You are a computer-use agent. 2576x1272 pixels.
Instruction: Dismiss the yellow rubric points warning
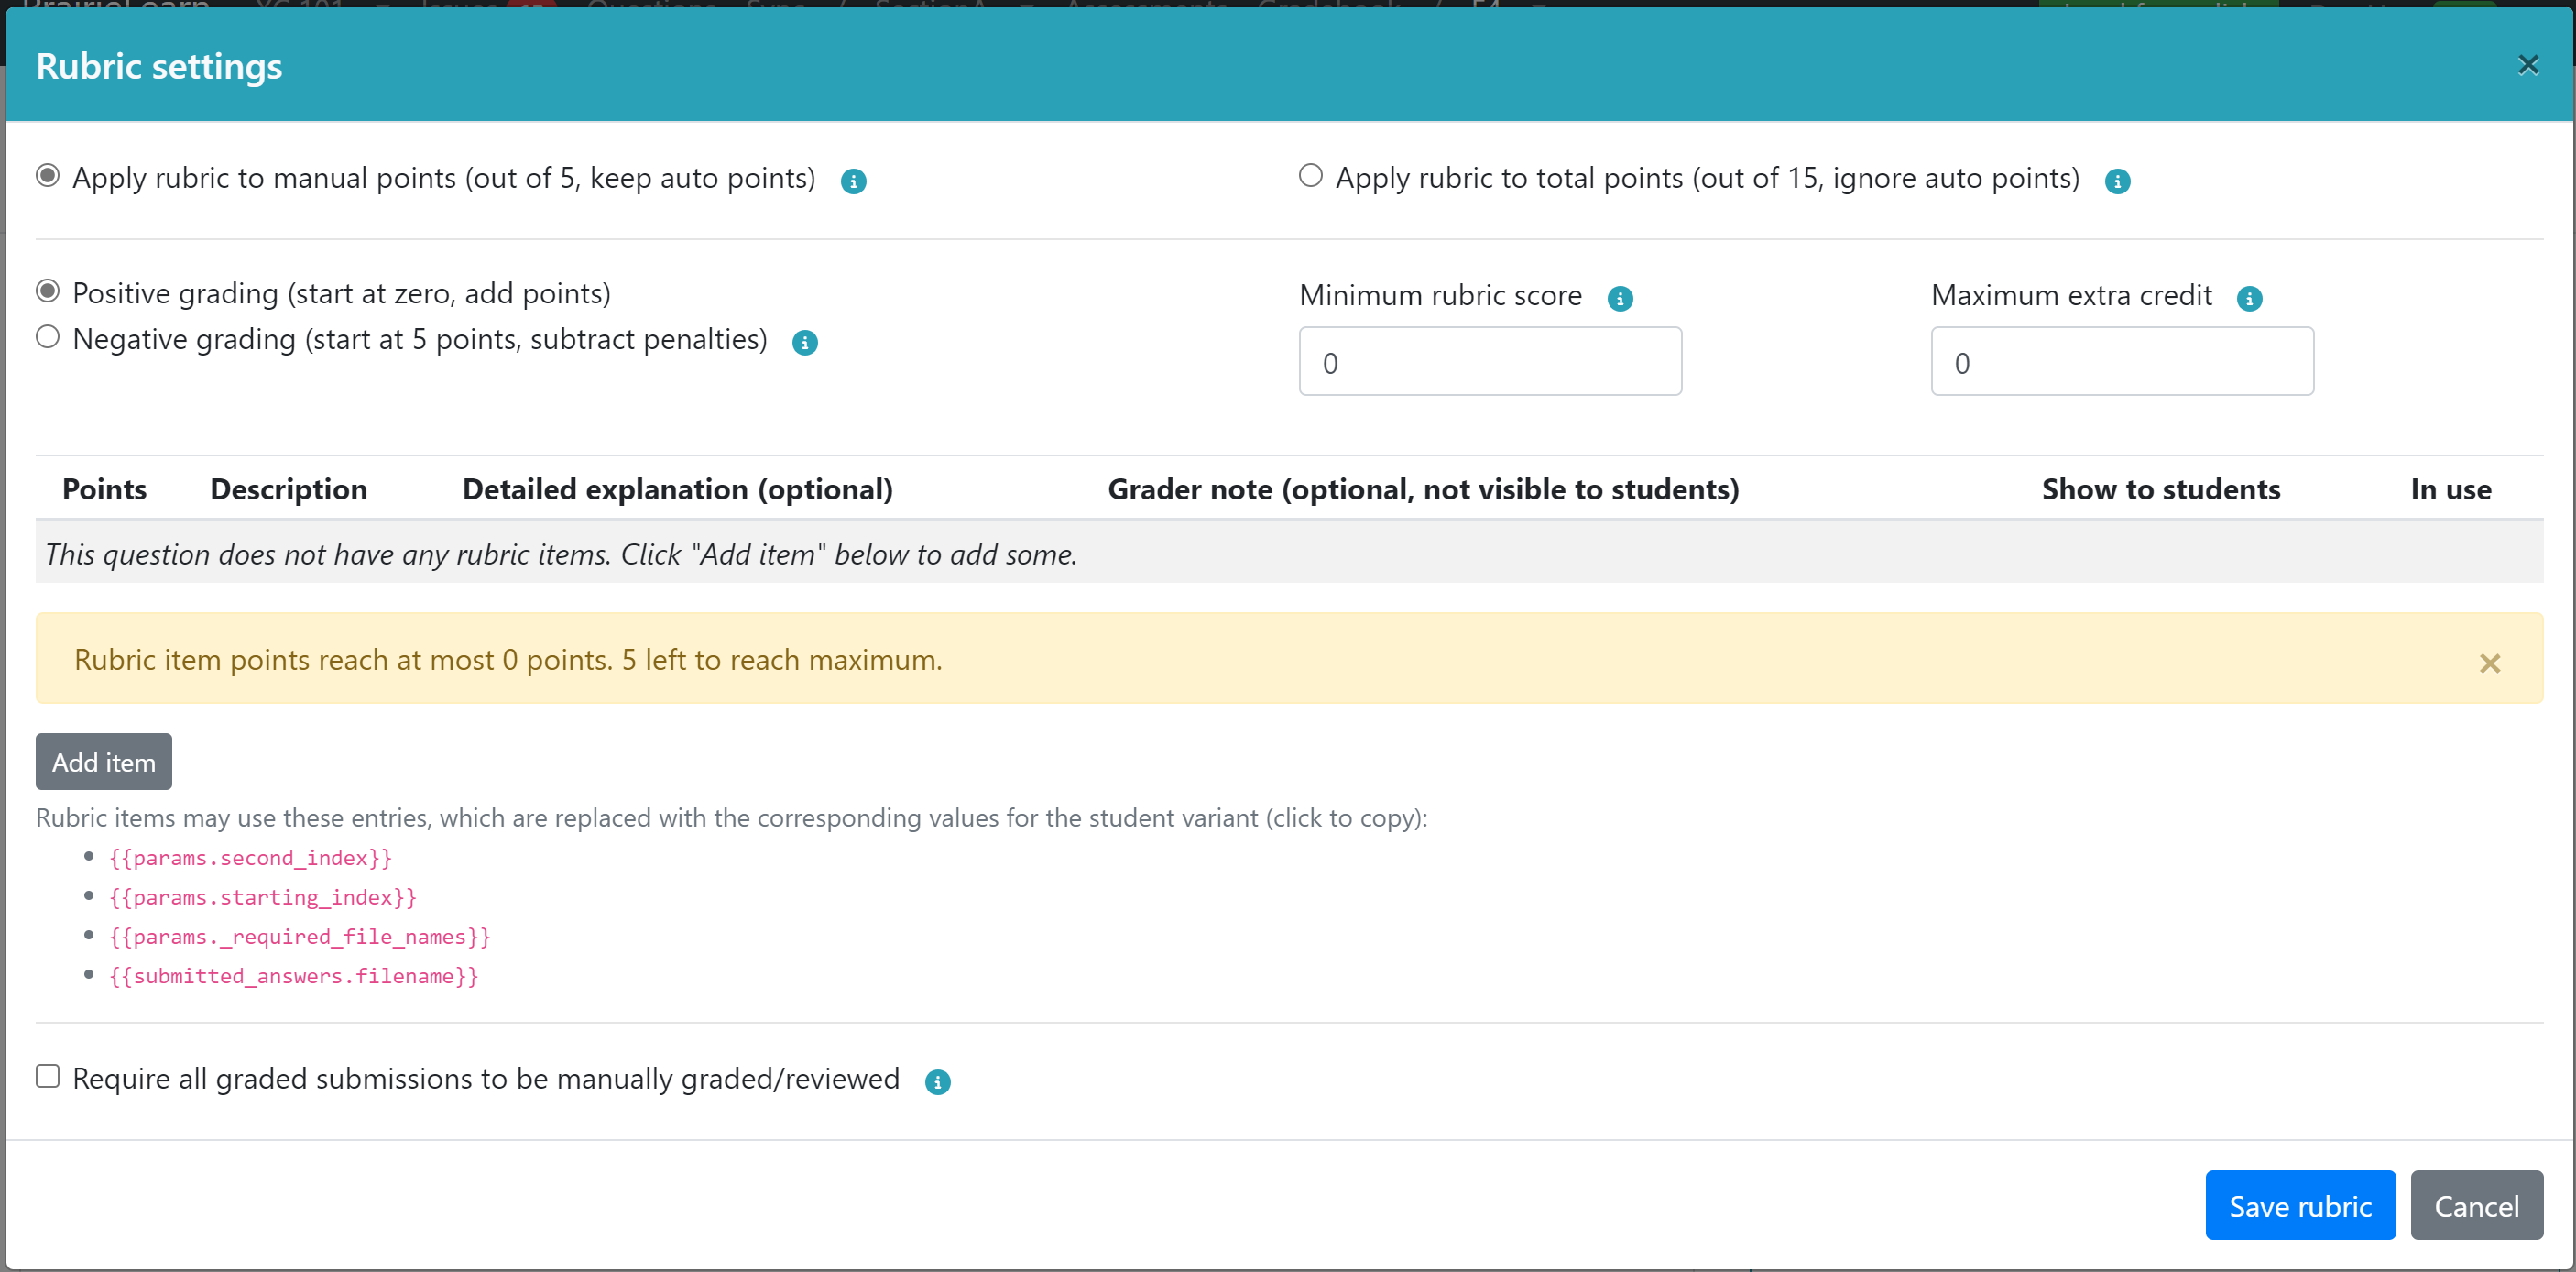(2490, 663)
